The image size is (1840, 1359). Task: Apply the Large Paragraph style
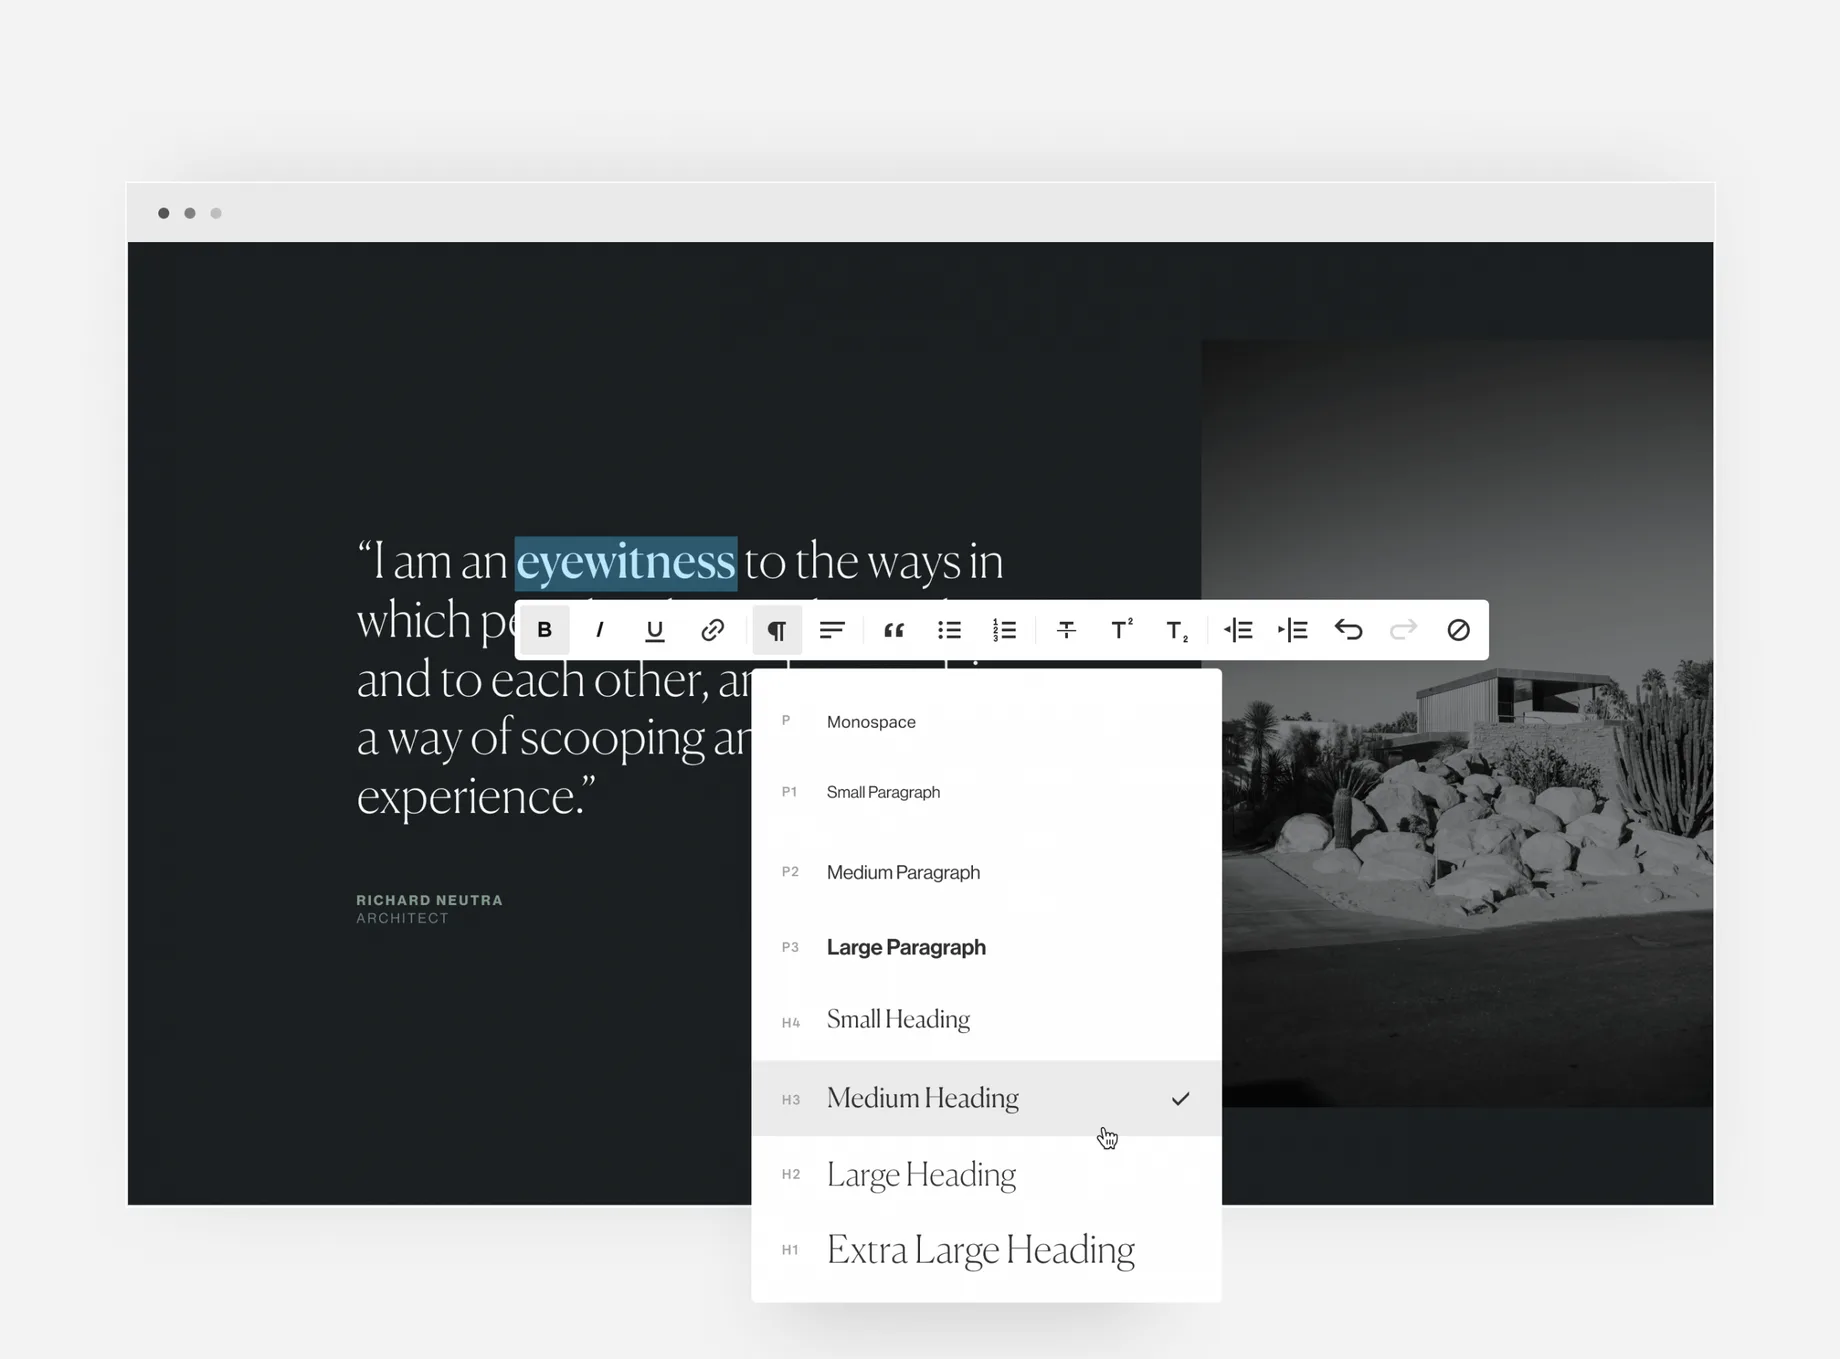(x=986, y=947)
